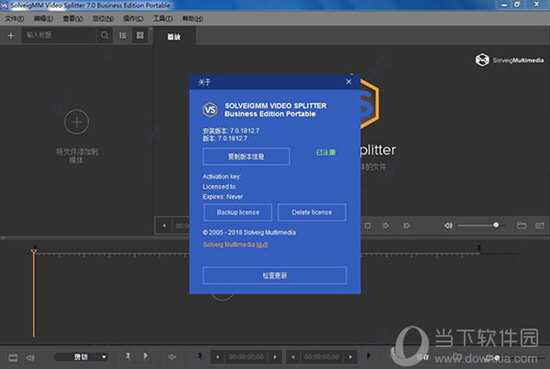Click the snapshot camera icon in player
The image size is (550, 369).
pos(540,226)
